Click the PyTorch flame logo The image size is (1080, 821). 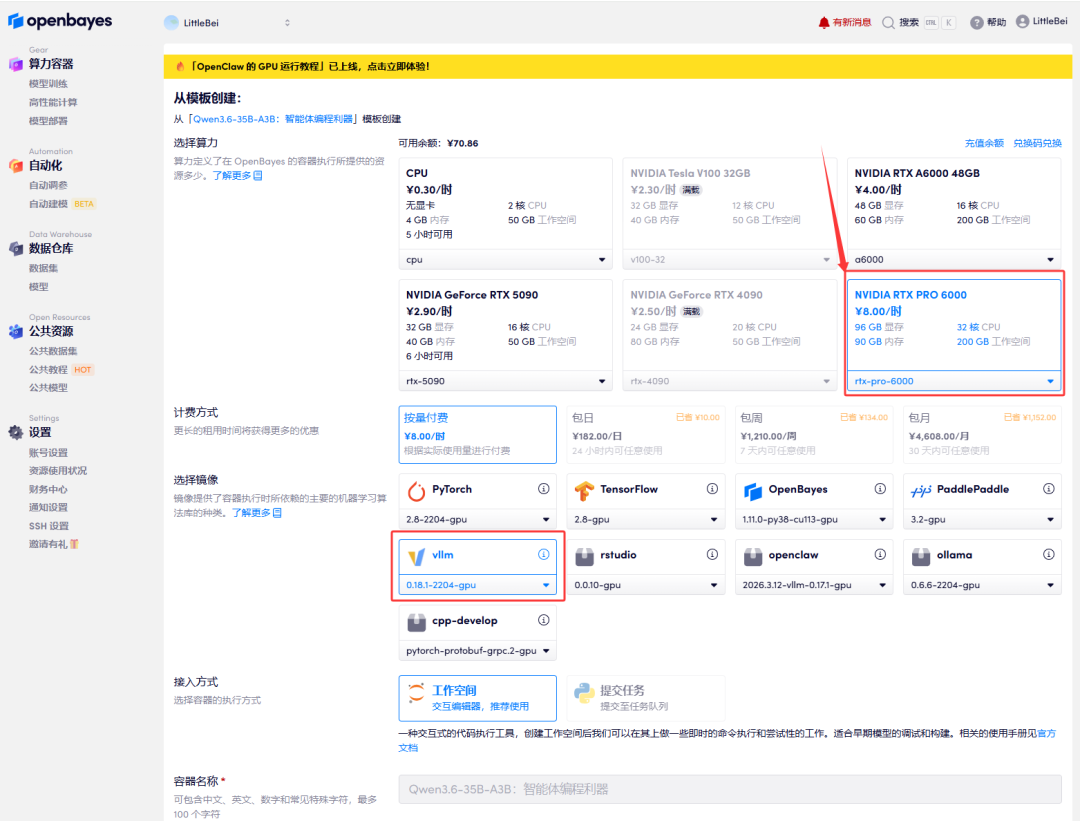point(416,491)
